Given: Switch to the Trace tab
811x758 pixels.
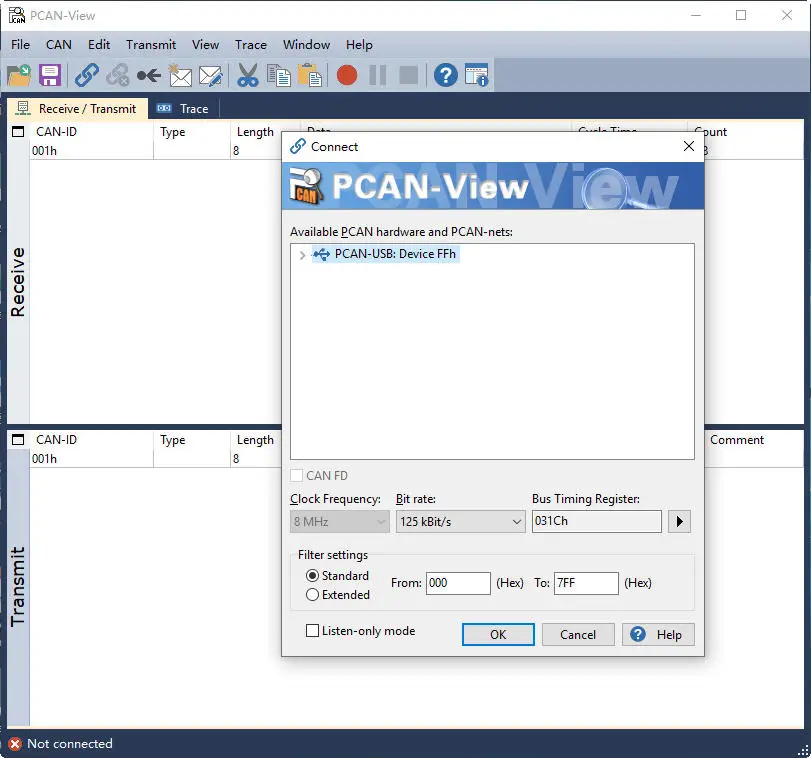Looking at the screenshot, I should tap(184, 109).
